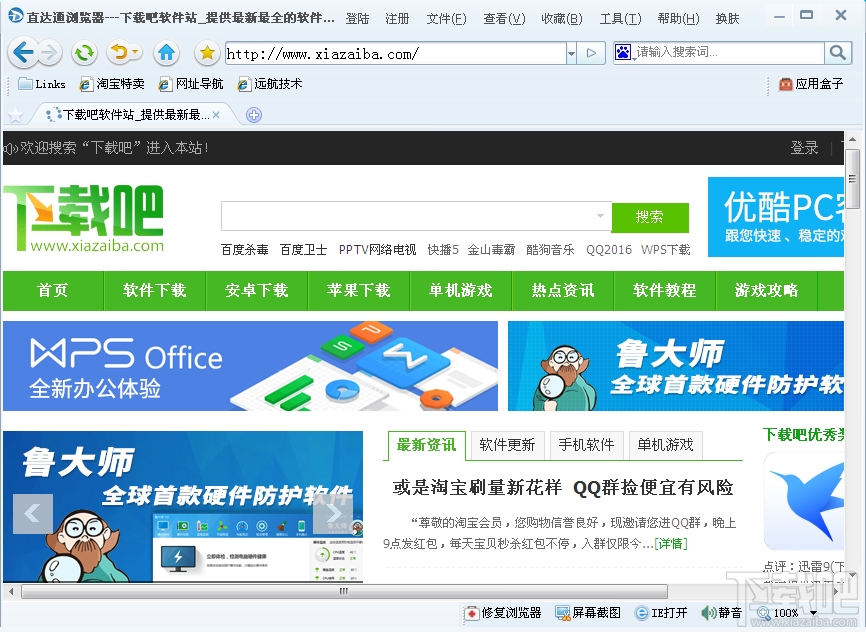The image size is (866, 632).
Task: Click the yellow star favorites icon
Action: [x=207, y=53]
